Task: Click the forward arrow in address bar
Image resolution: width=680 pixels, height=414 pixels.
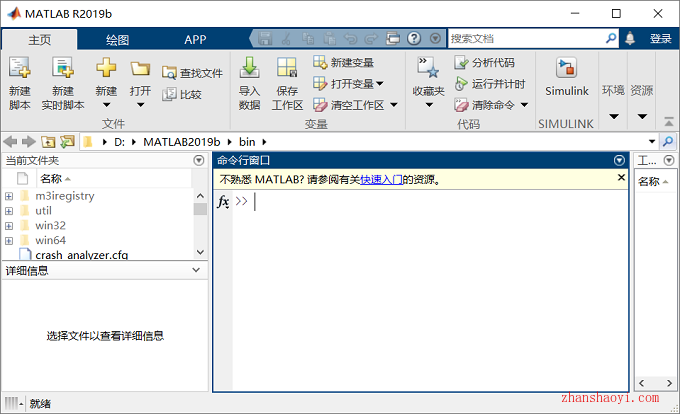Action: pos(29,142)
